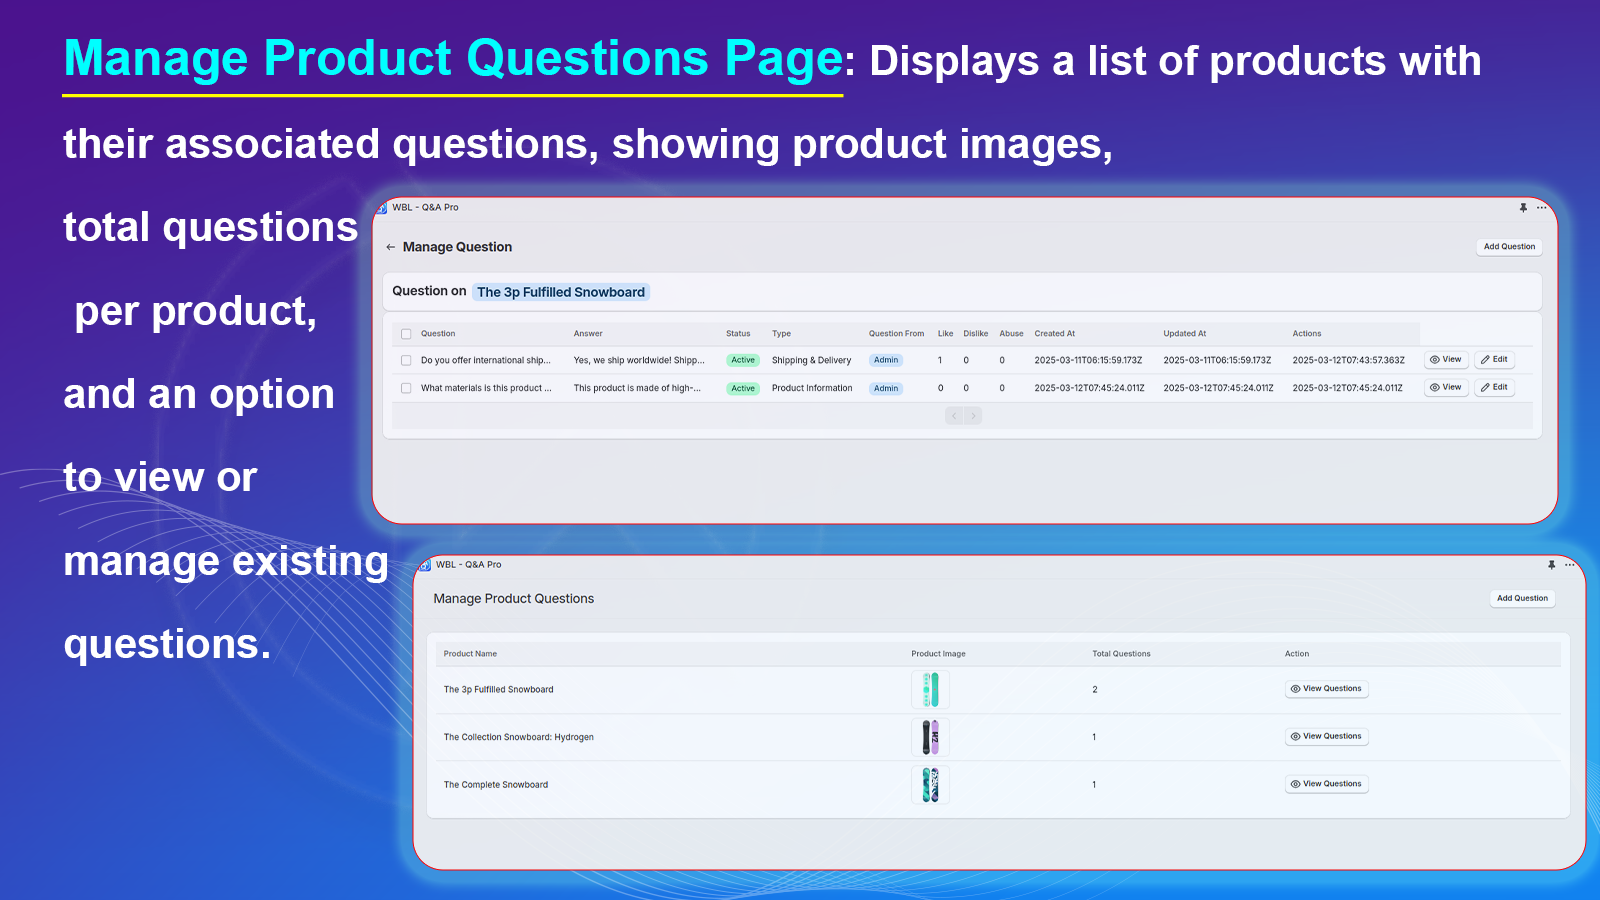Click the 'Updated At' column header
Screen dimensions: 1600x900
click(1185, 334)
